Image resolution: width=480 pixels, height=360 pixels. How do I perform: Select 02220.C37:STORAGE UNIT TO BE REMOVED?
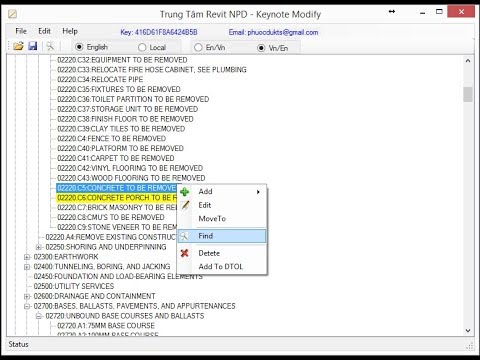point(127,109)
